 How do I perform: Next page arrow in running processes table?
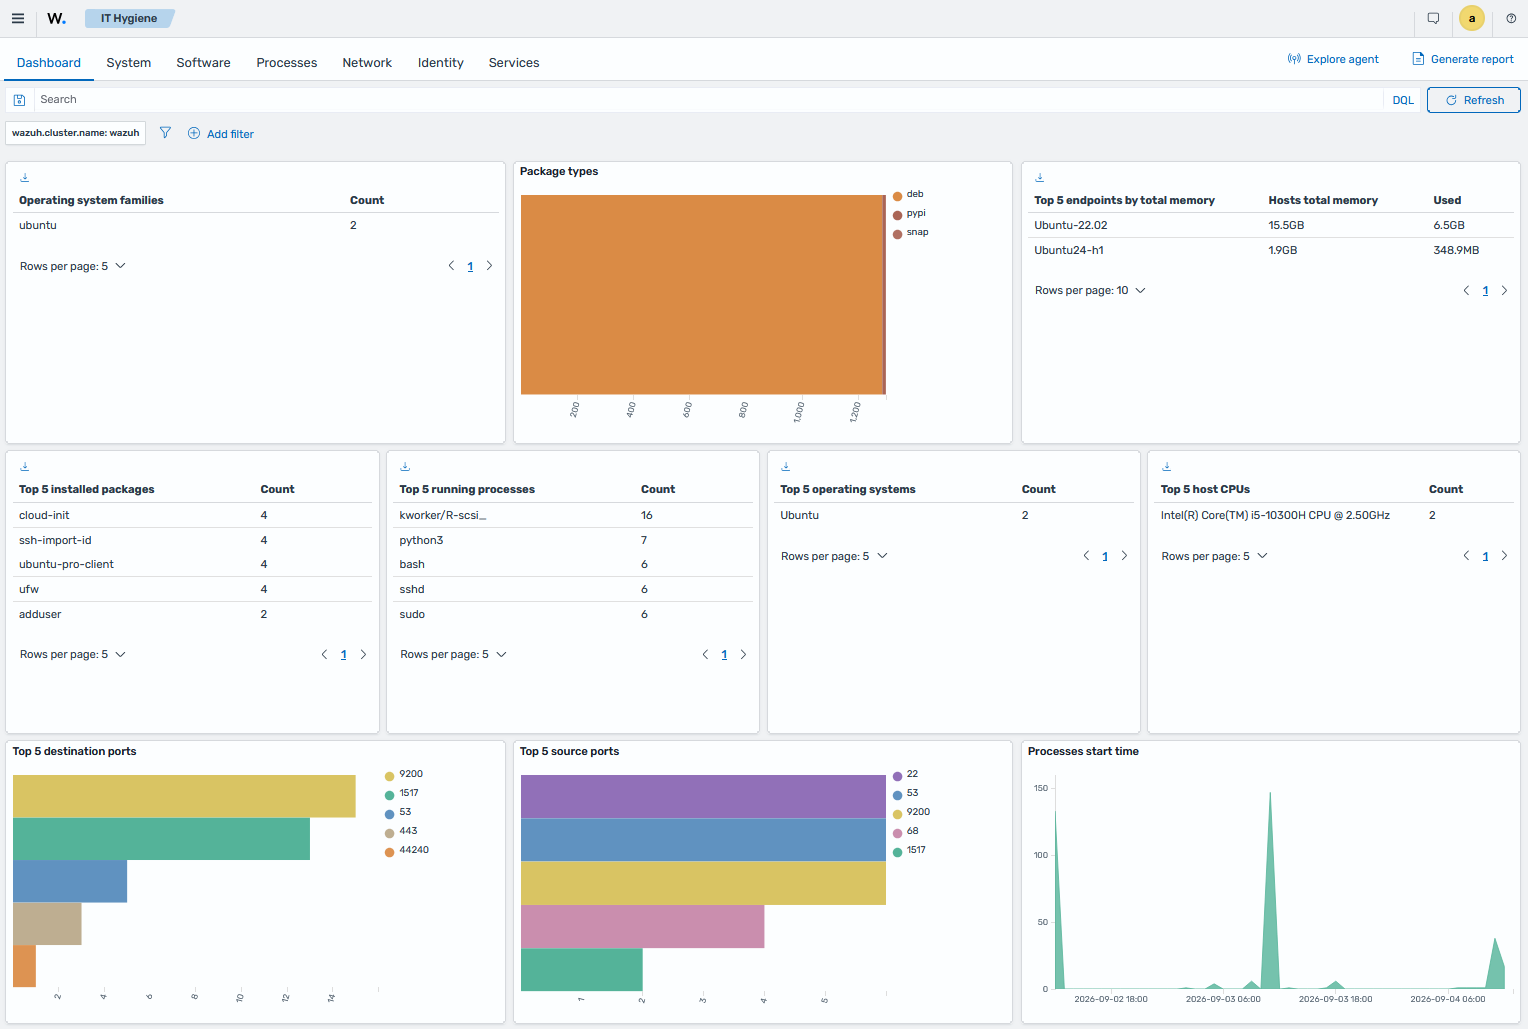point(743,655)
